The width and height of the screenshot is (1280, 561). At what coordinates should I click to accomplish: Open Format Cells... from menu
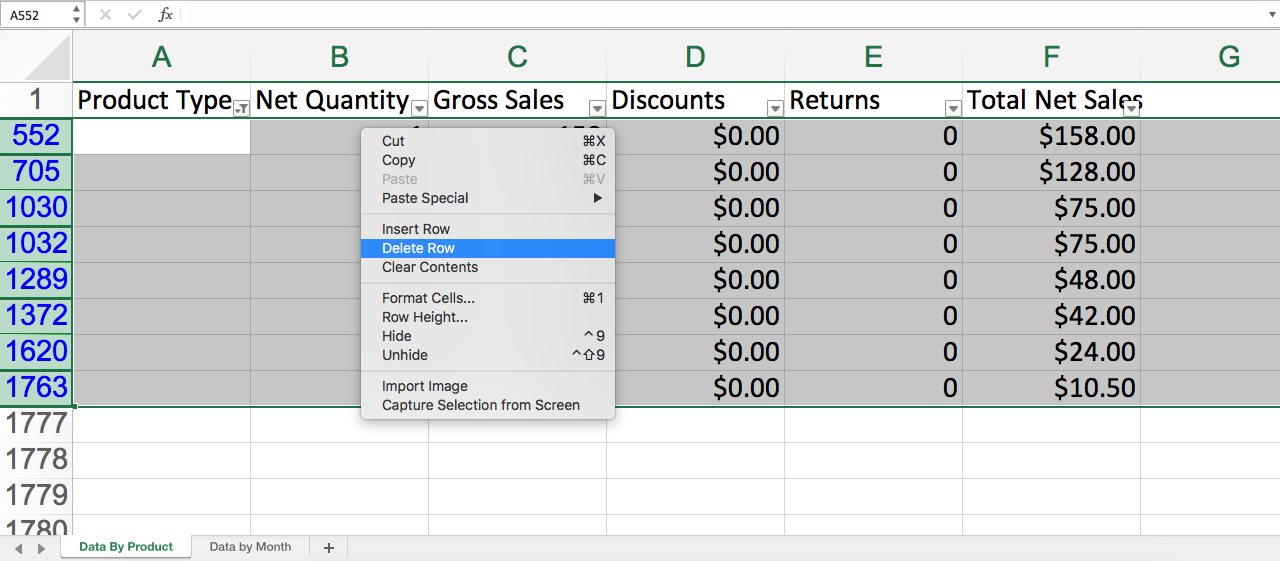[488, 298]
